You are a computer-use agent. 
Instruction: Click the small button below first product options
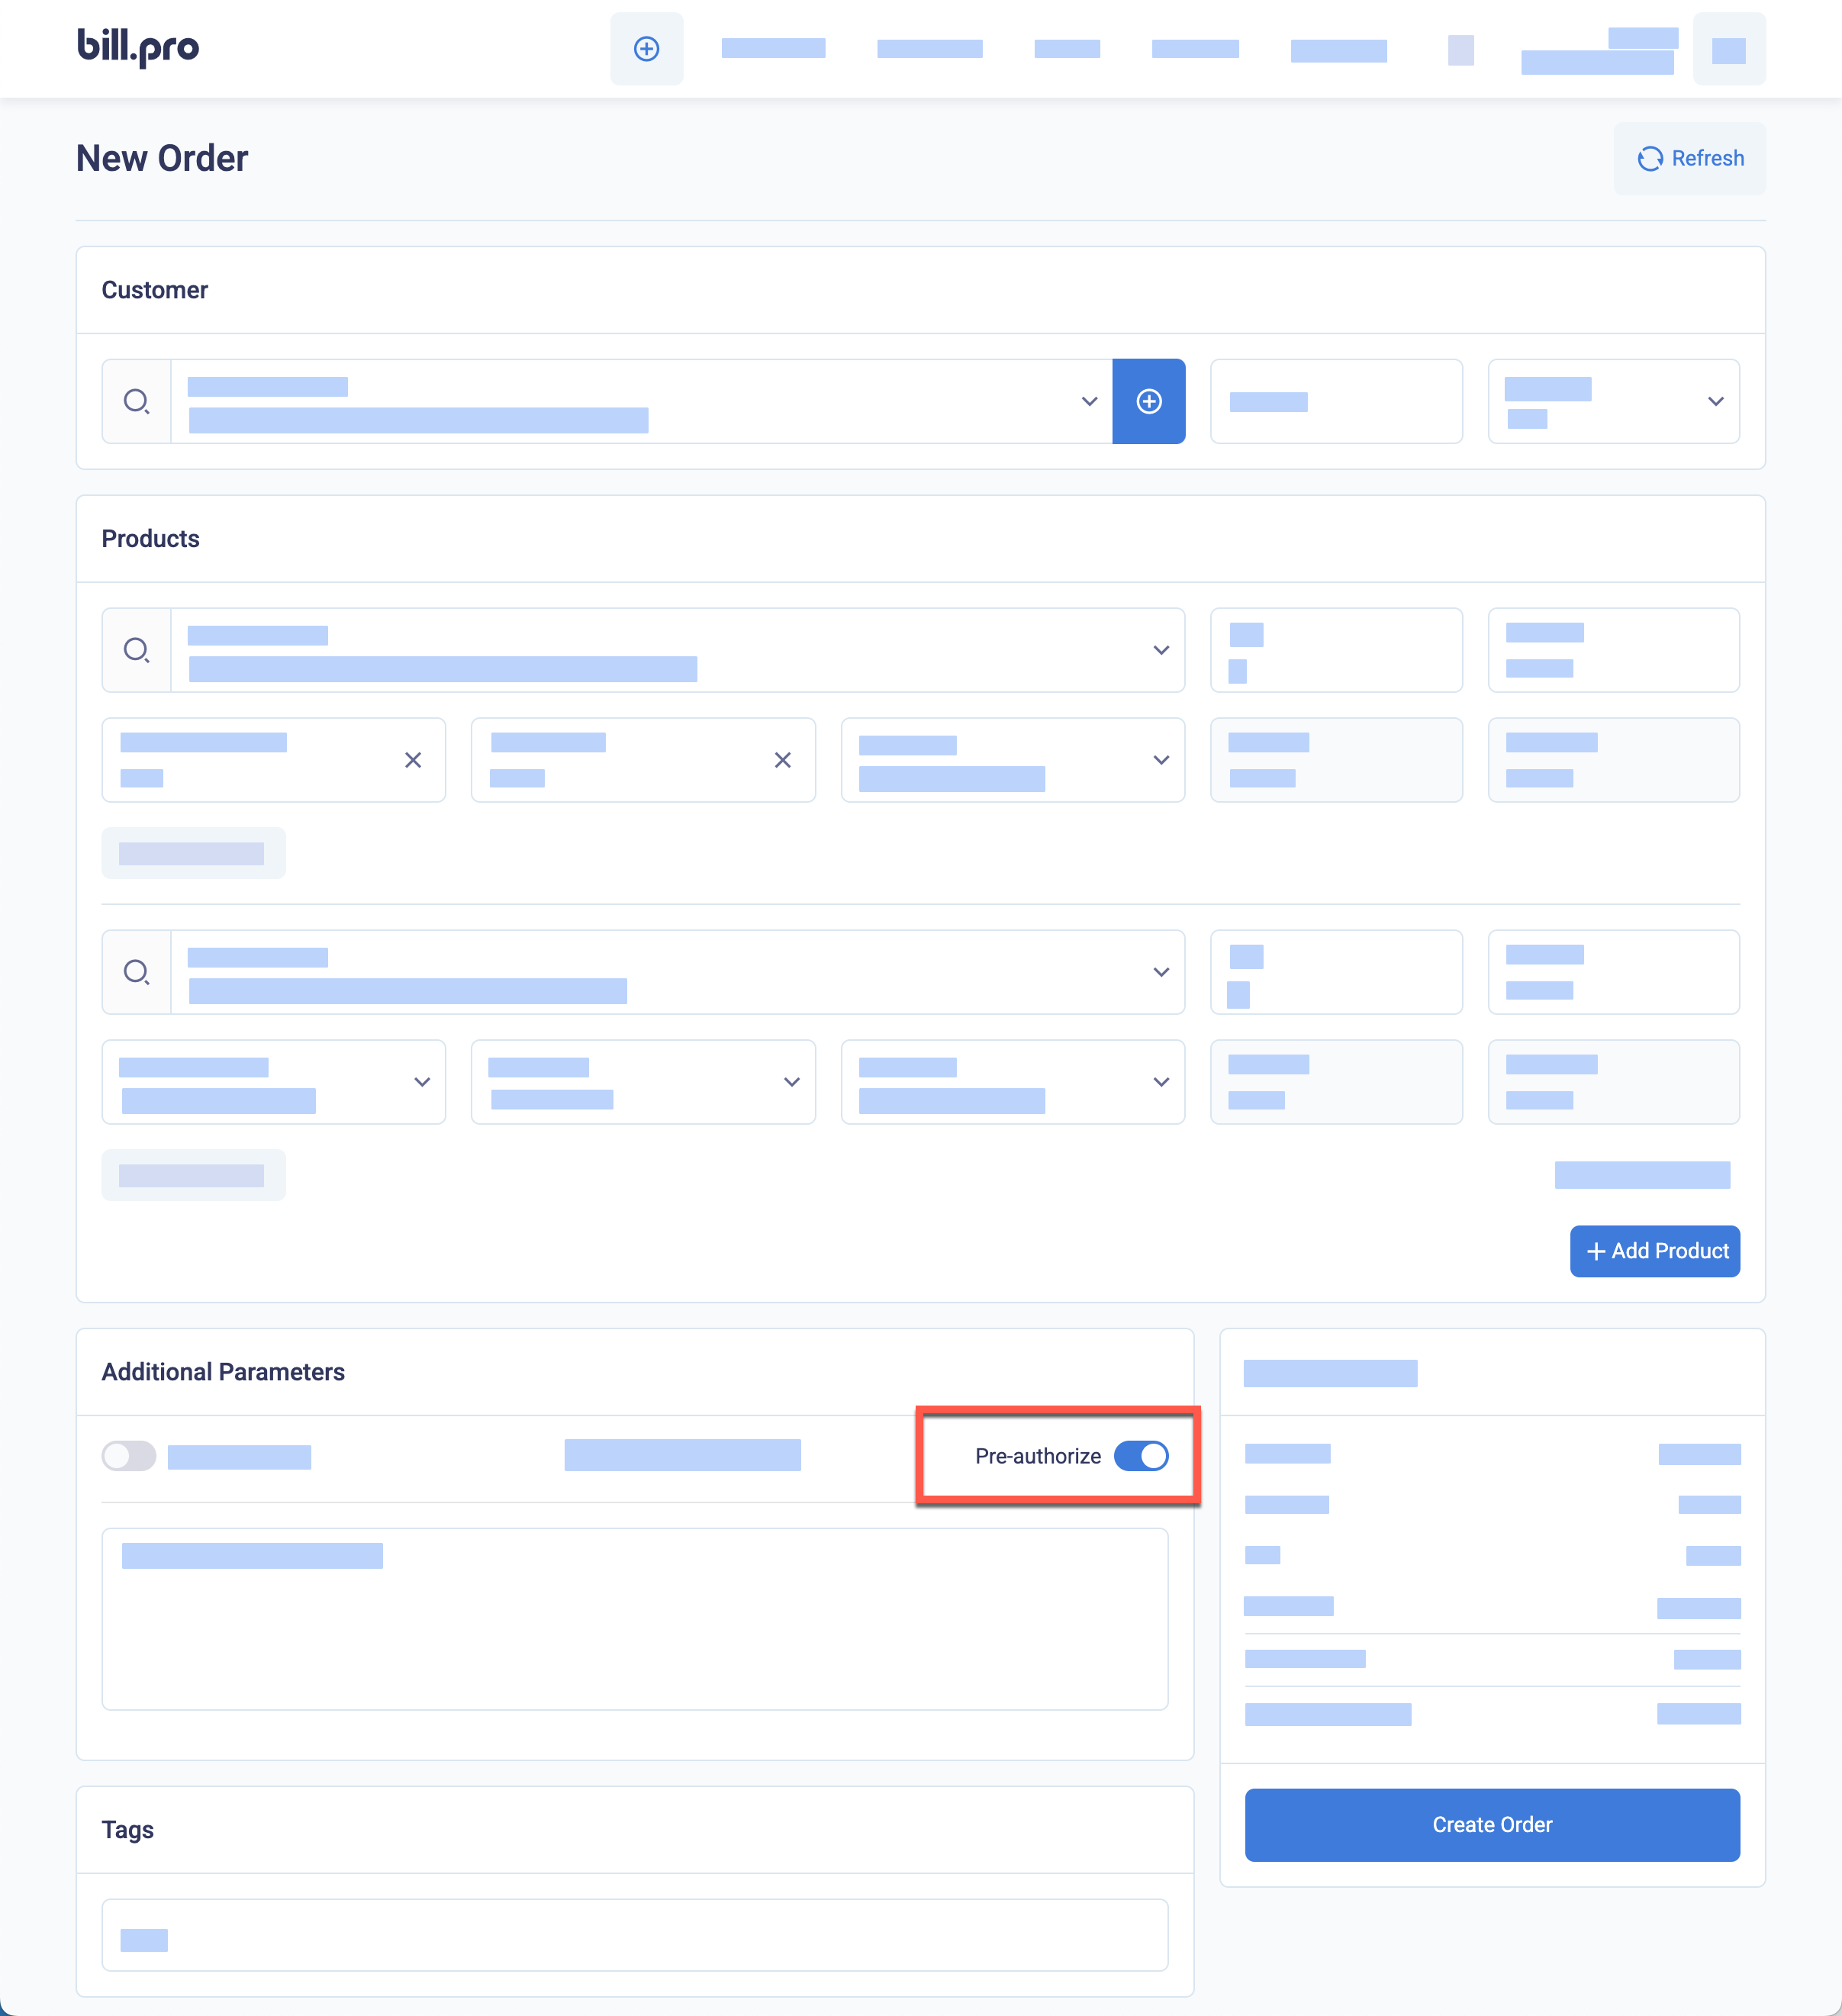[193, 853]
